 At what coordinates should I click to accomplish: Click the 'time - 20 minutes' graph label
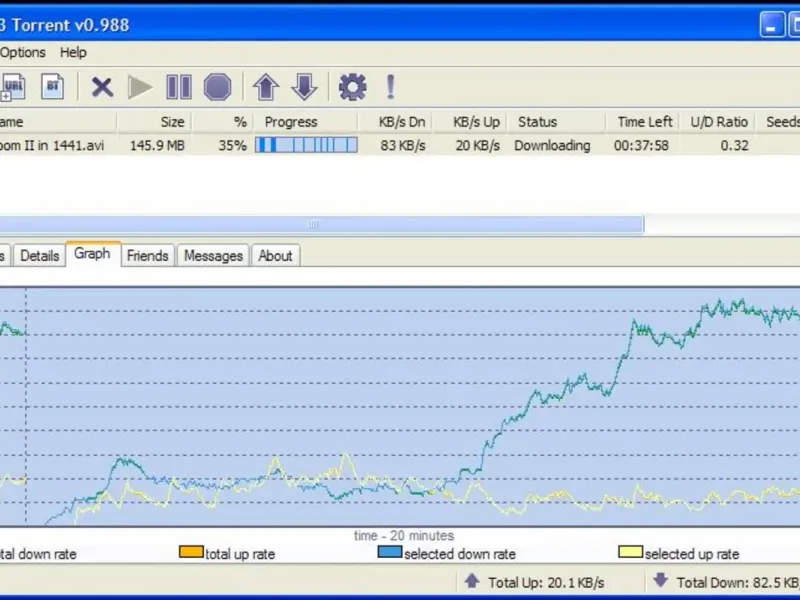(x=404, y=536)
